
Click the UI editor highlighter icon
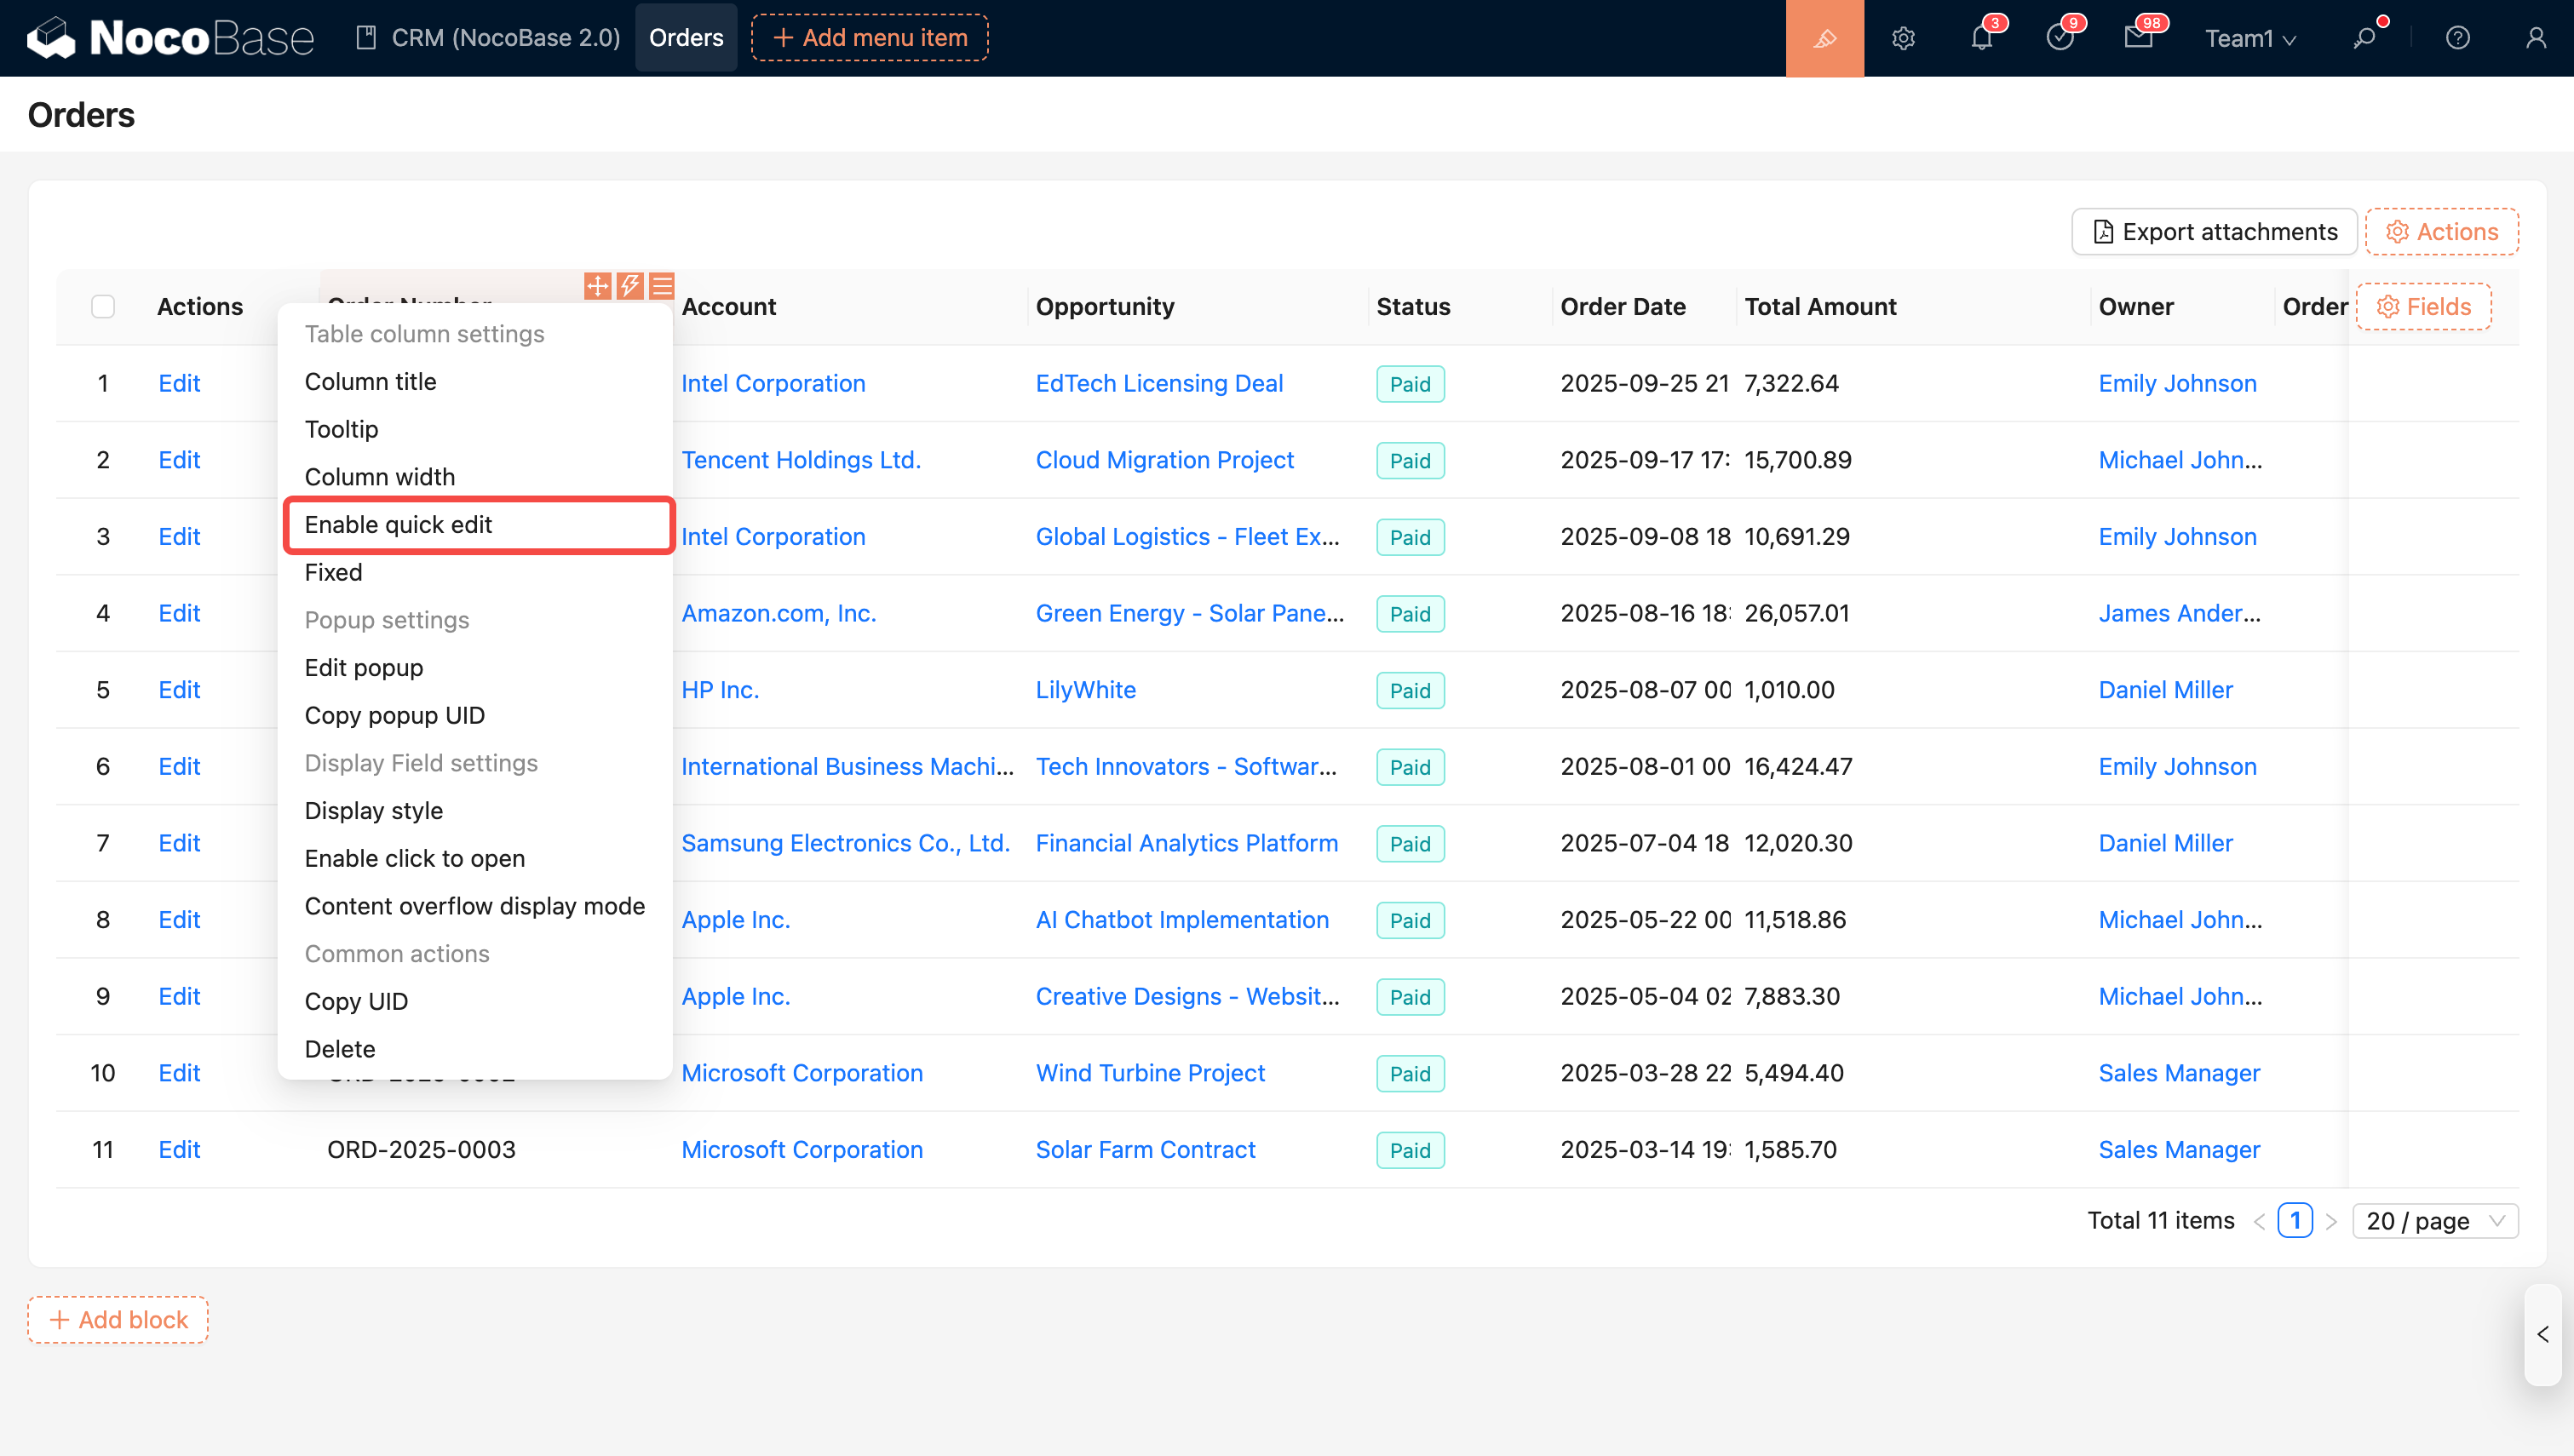pos(1824,38)
